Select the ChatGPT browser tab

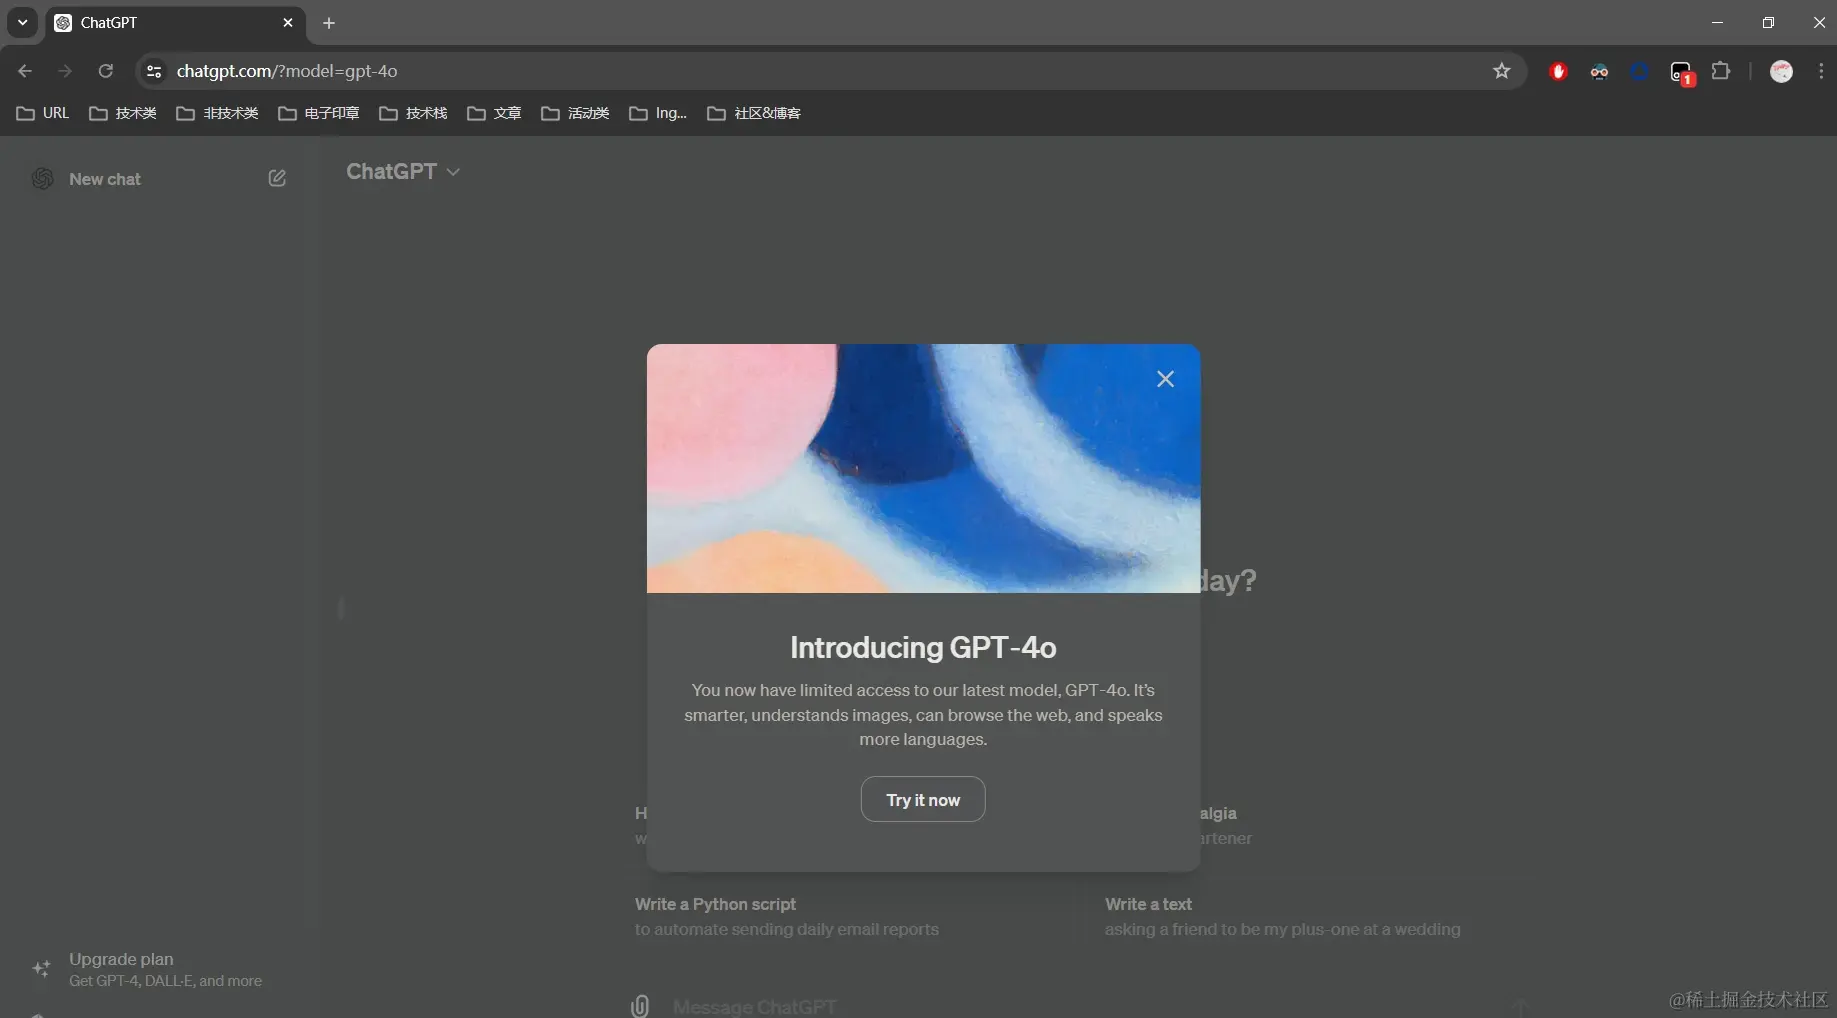pyautogui.click(x=175, y=23)
